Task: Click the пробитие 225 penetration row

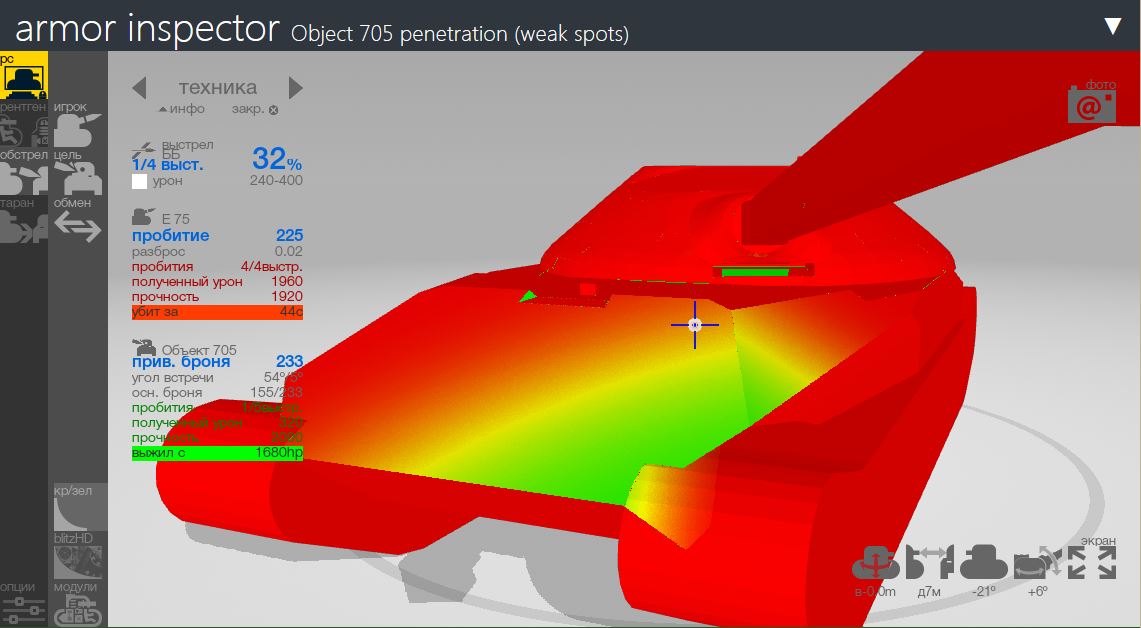Action: (217, 235)
